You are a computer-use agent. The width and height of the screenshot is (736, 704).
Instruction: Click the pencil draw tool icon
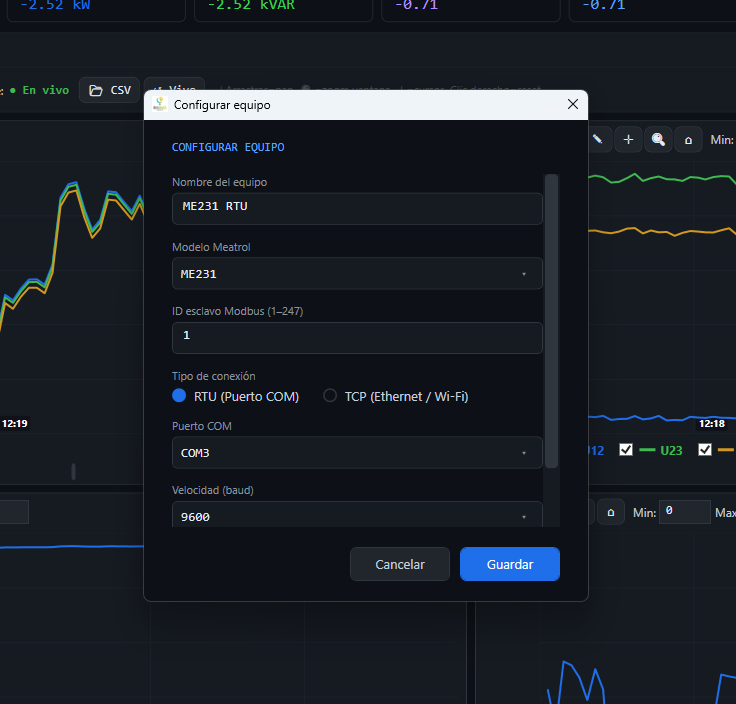coord(598,139)
